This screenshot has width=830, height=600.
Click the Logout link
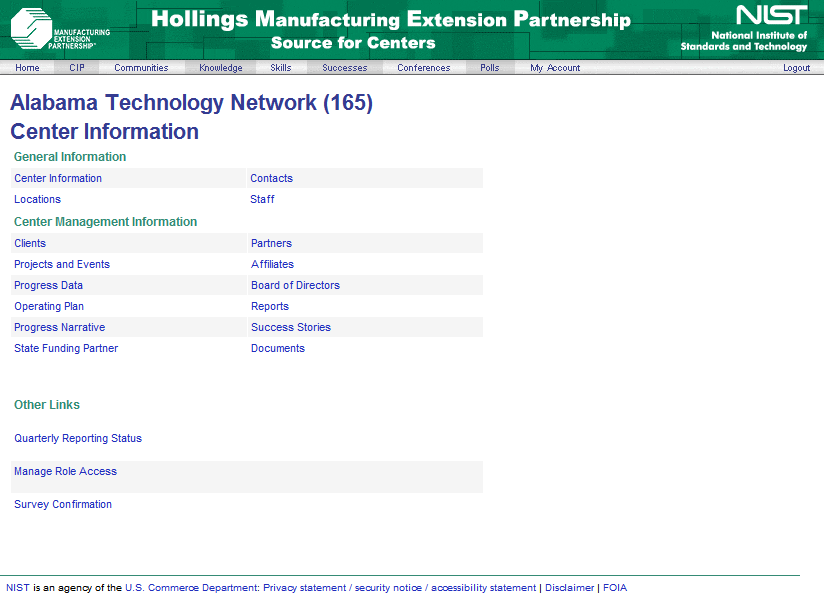(x=797, y=68)
